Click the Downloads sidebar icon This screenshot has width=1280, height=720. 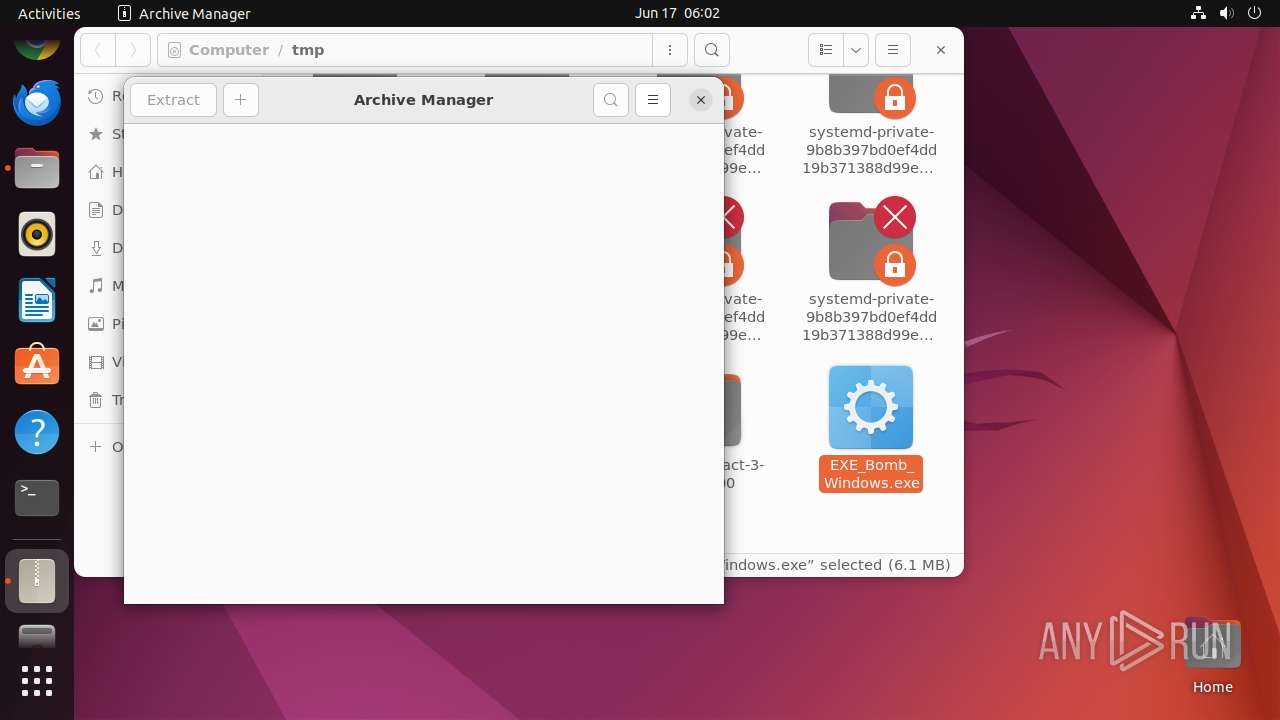[96, 248]
